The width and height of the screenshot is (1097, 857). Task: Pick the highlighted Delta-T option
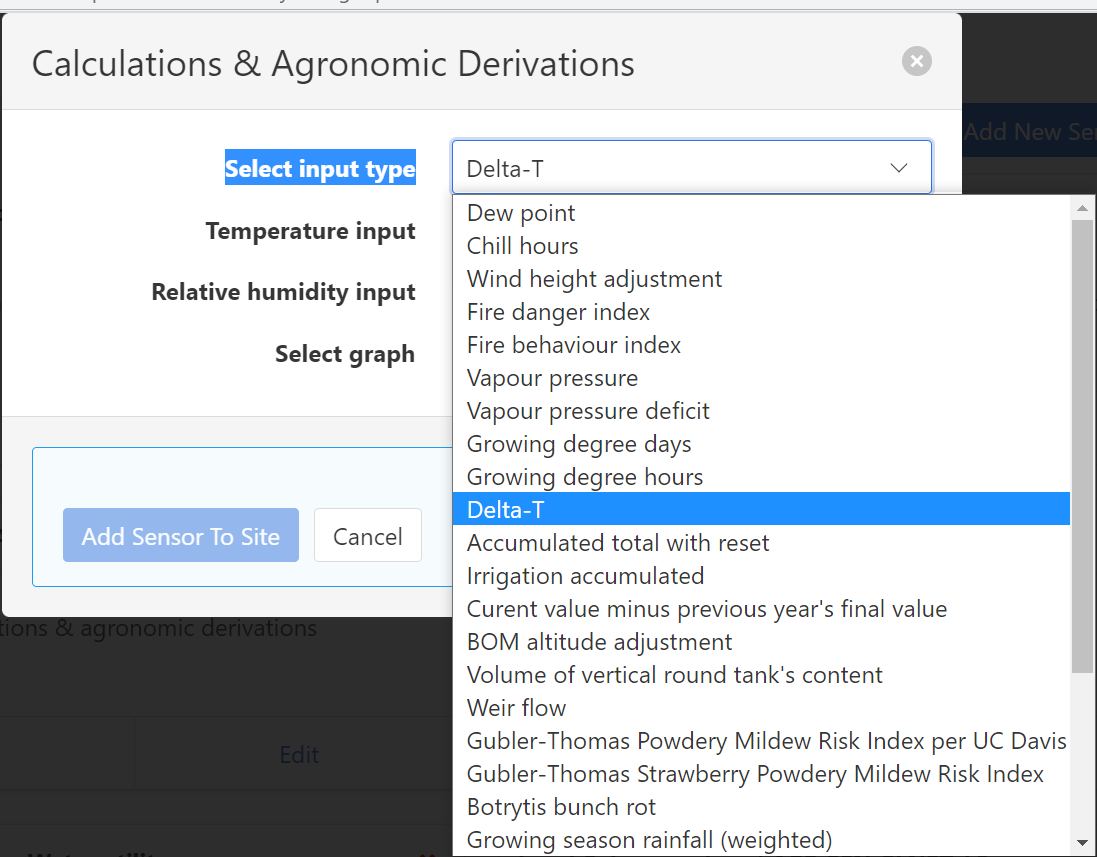pyautogui.click(x=506, y=510)
